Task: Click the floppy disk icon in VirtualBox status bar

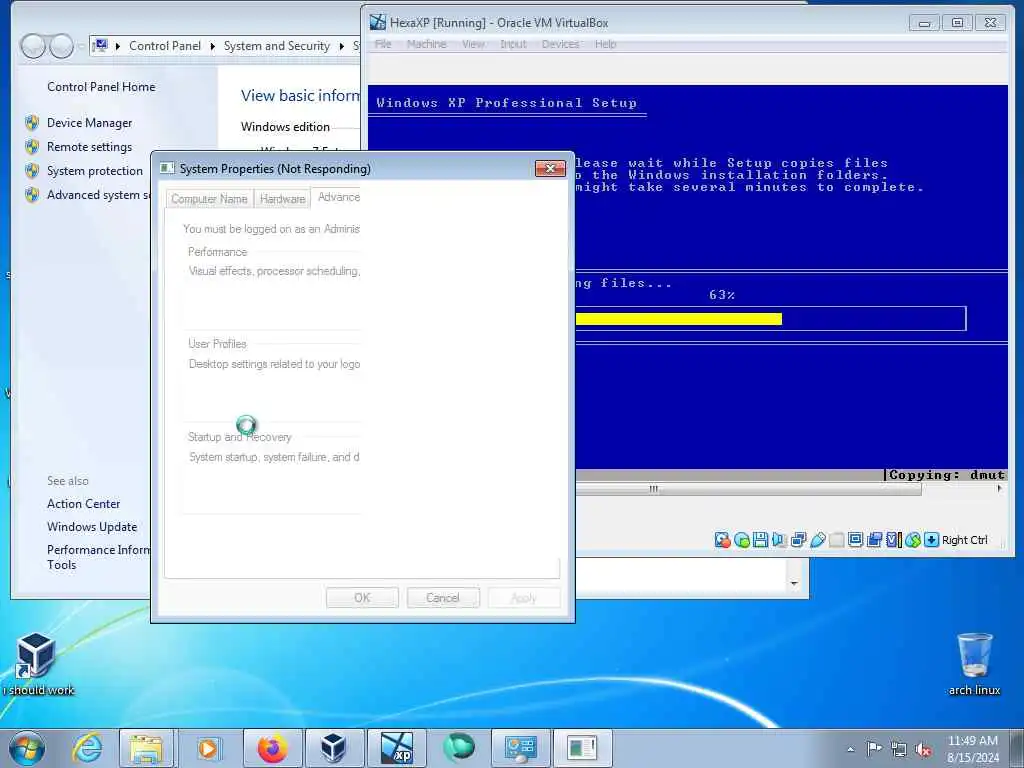Action: (760, 540)
